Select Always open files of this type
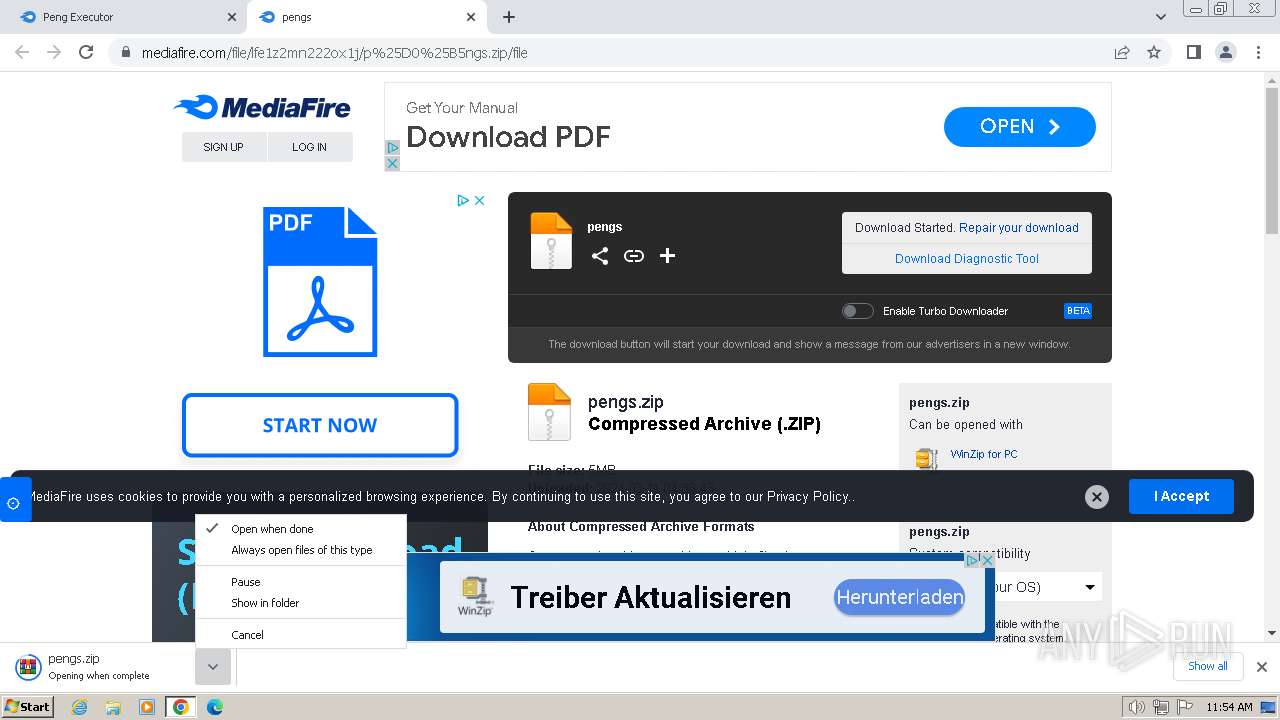This screenshot has height=720, width=1280. pos(300,550)
